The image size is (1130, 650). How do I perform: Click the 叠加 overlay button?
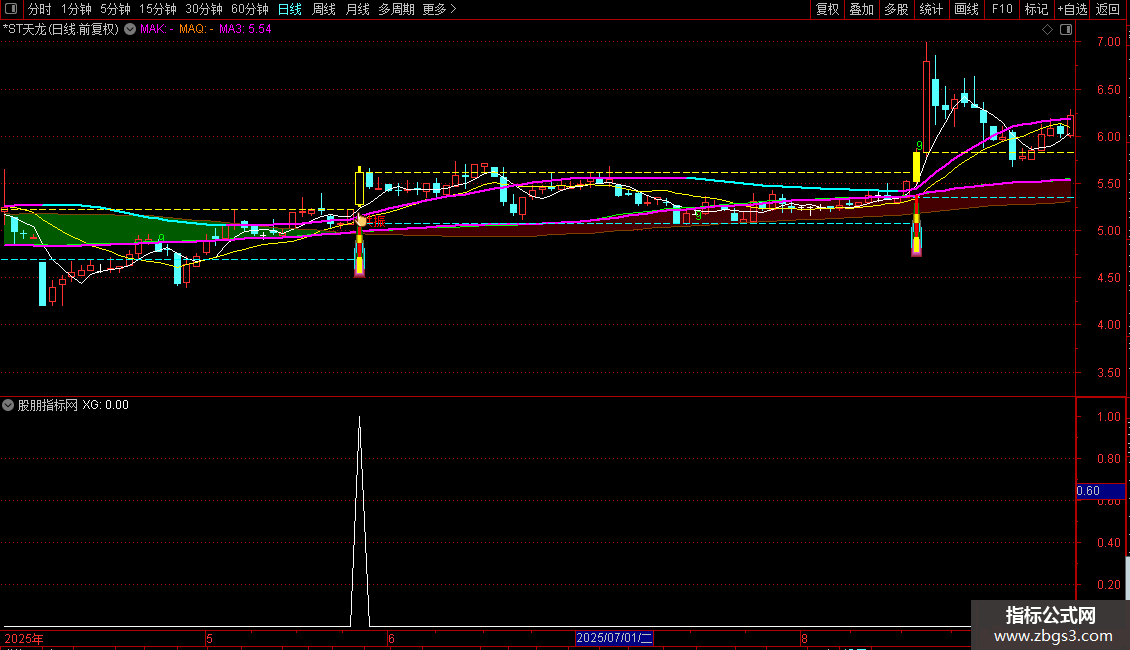pos(861,9)
